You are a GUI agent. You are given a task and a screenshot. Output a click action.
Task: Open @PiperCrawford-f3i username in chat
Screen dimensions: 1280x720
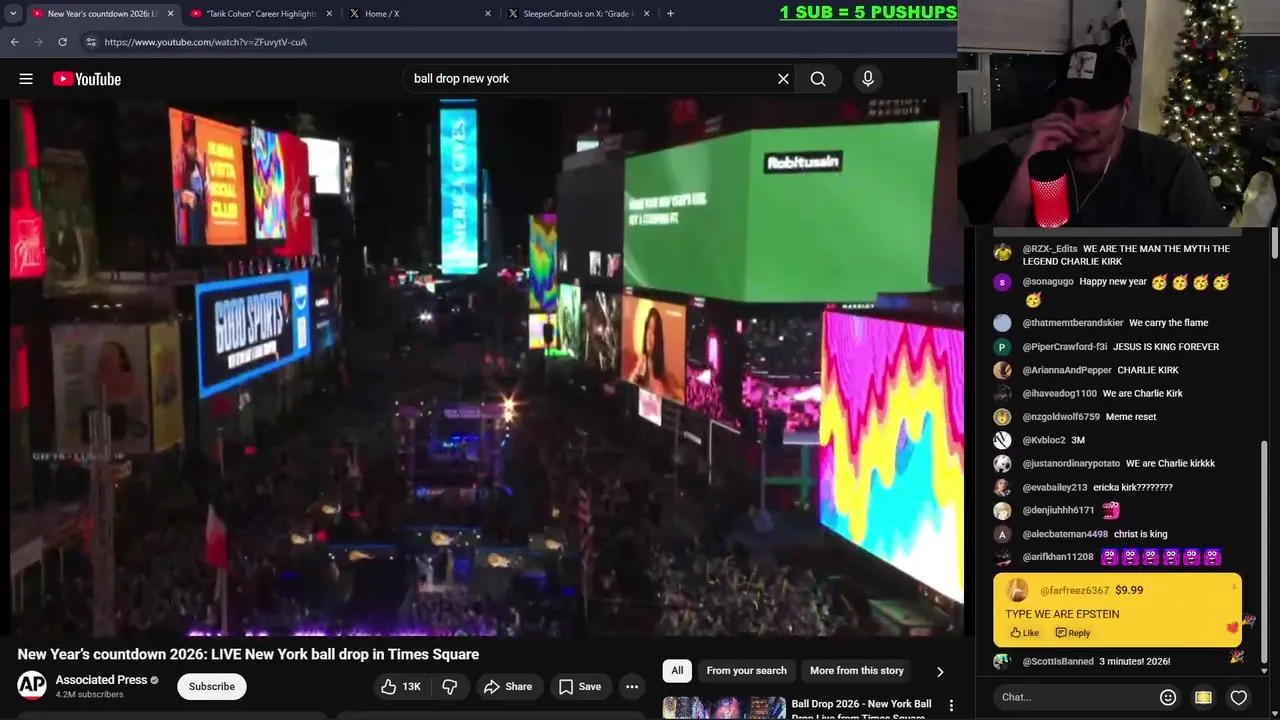[1065, 347]
